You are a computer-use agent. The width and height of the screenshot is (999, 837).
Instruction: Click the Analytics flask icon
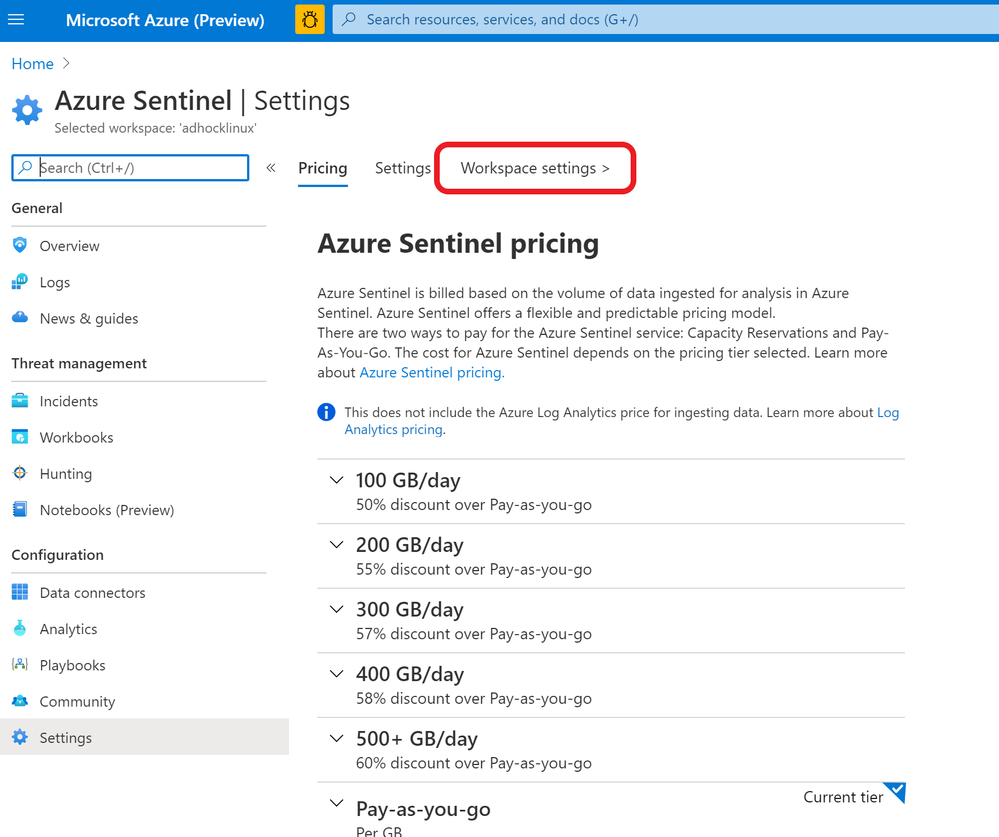[20, 628]
